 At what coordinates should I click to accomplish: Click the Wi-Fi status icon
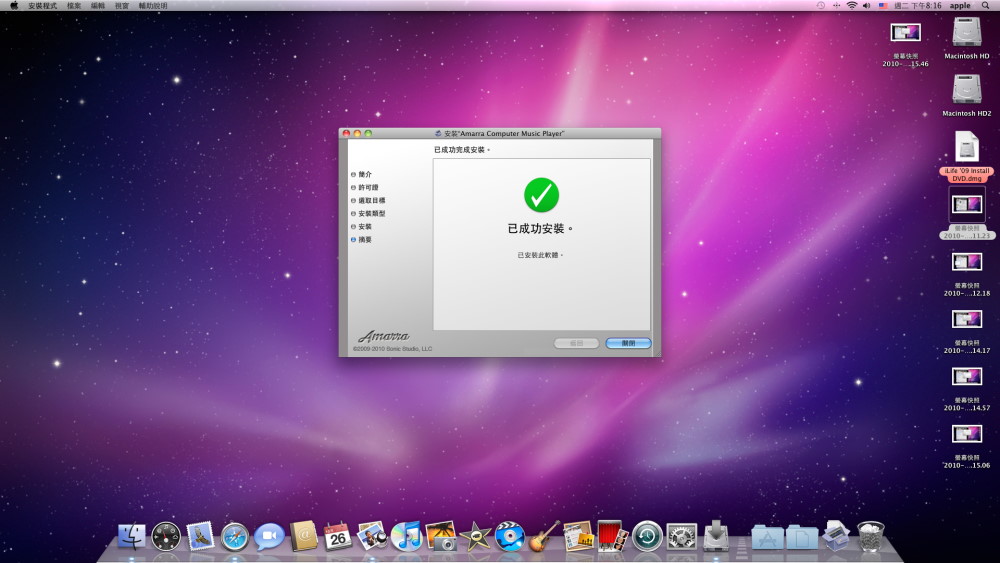[x=851, y=5]
